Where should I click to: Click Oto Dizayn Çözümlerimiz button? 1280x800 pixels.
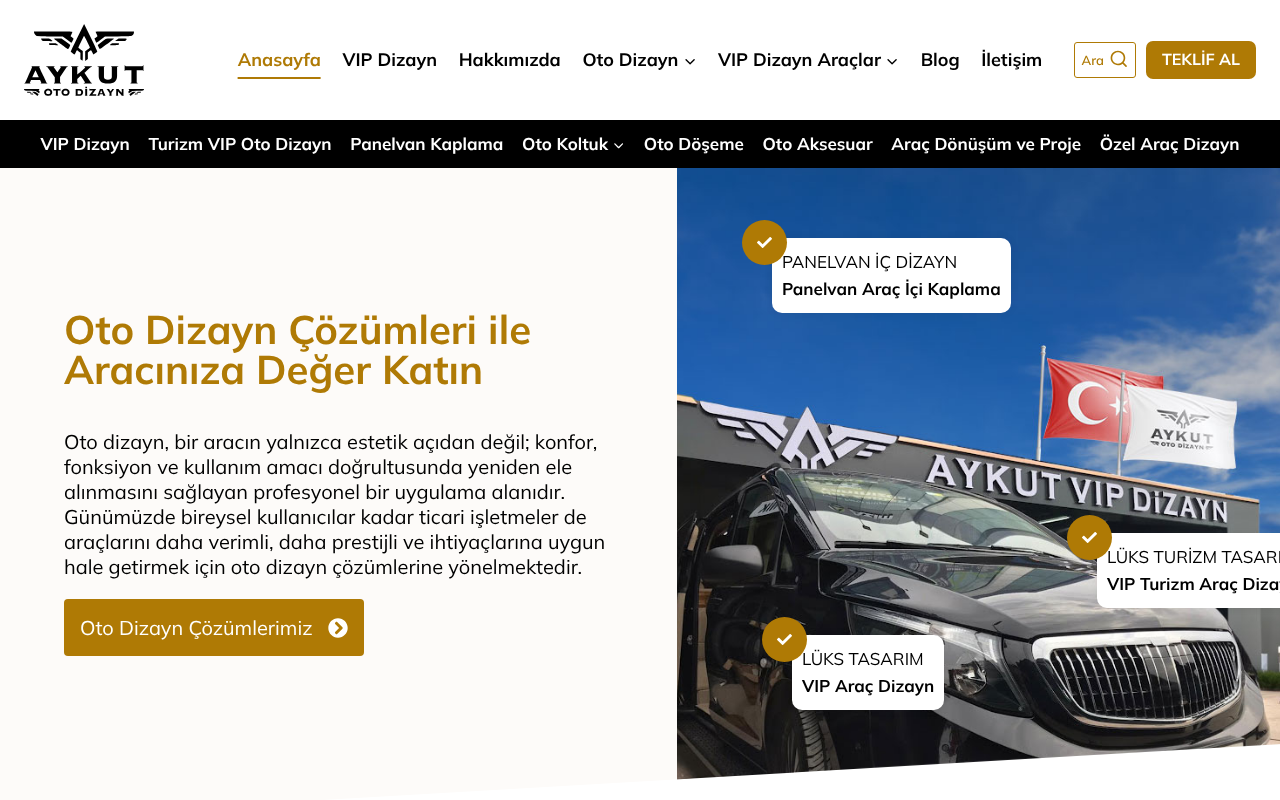tap(214, 628)
